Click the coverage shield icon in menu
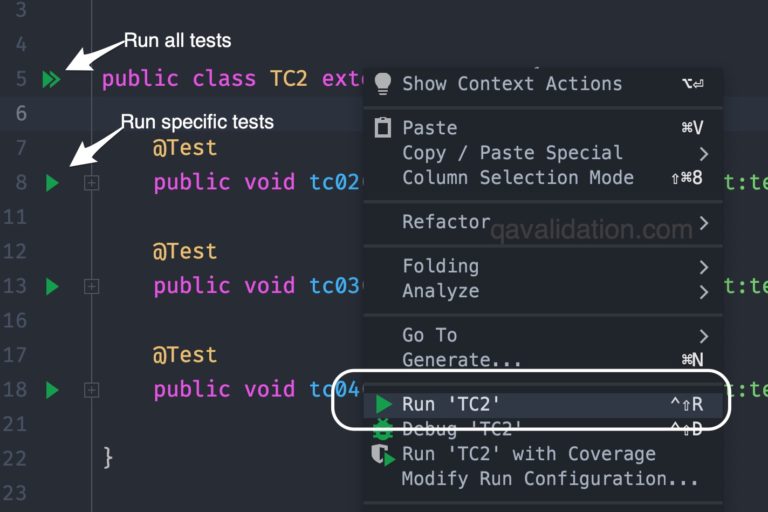 (x=383, y=455)
